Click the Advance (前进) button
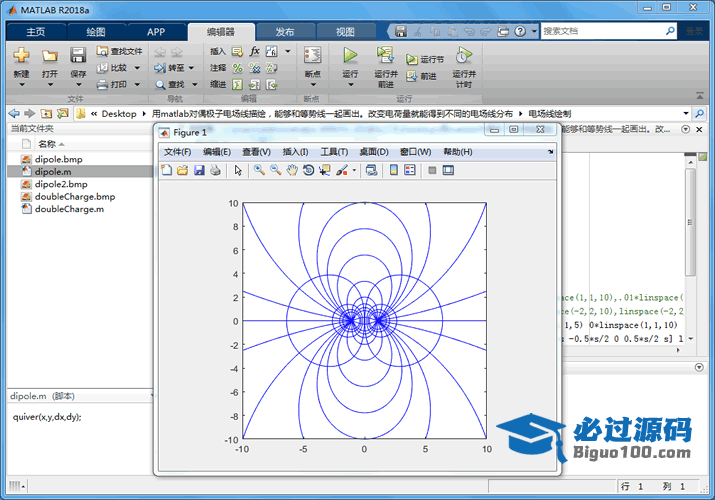 coord(421,76)
